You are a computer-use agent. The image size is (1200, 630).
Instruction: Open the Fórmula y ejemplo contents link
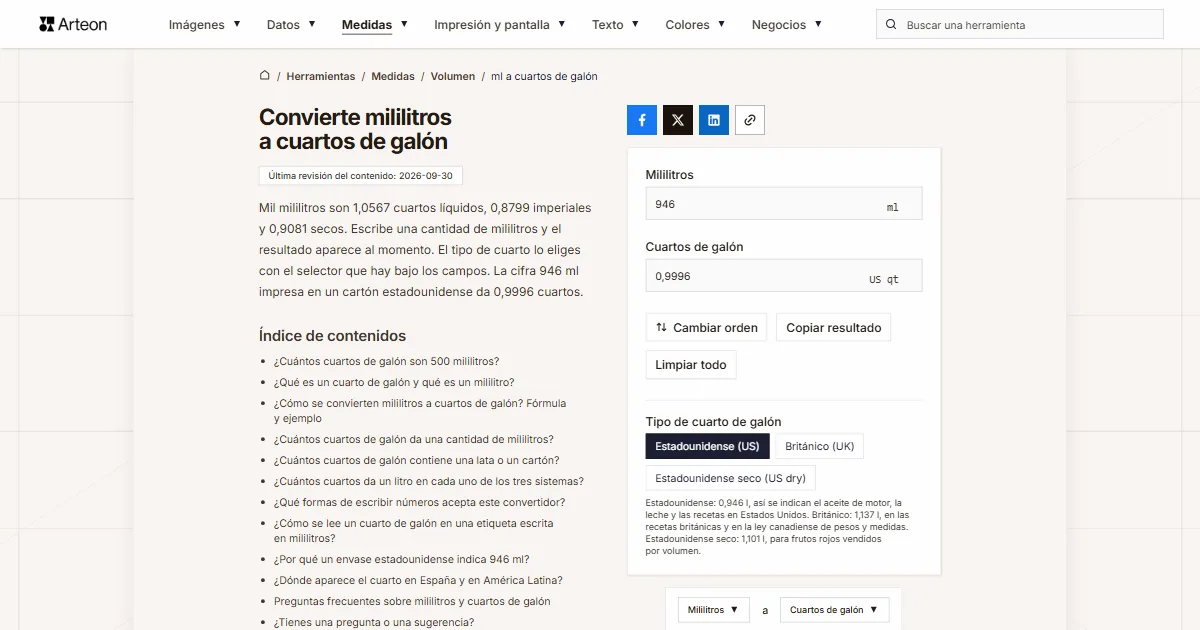(x=420, y=411)
